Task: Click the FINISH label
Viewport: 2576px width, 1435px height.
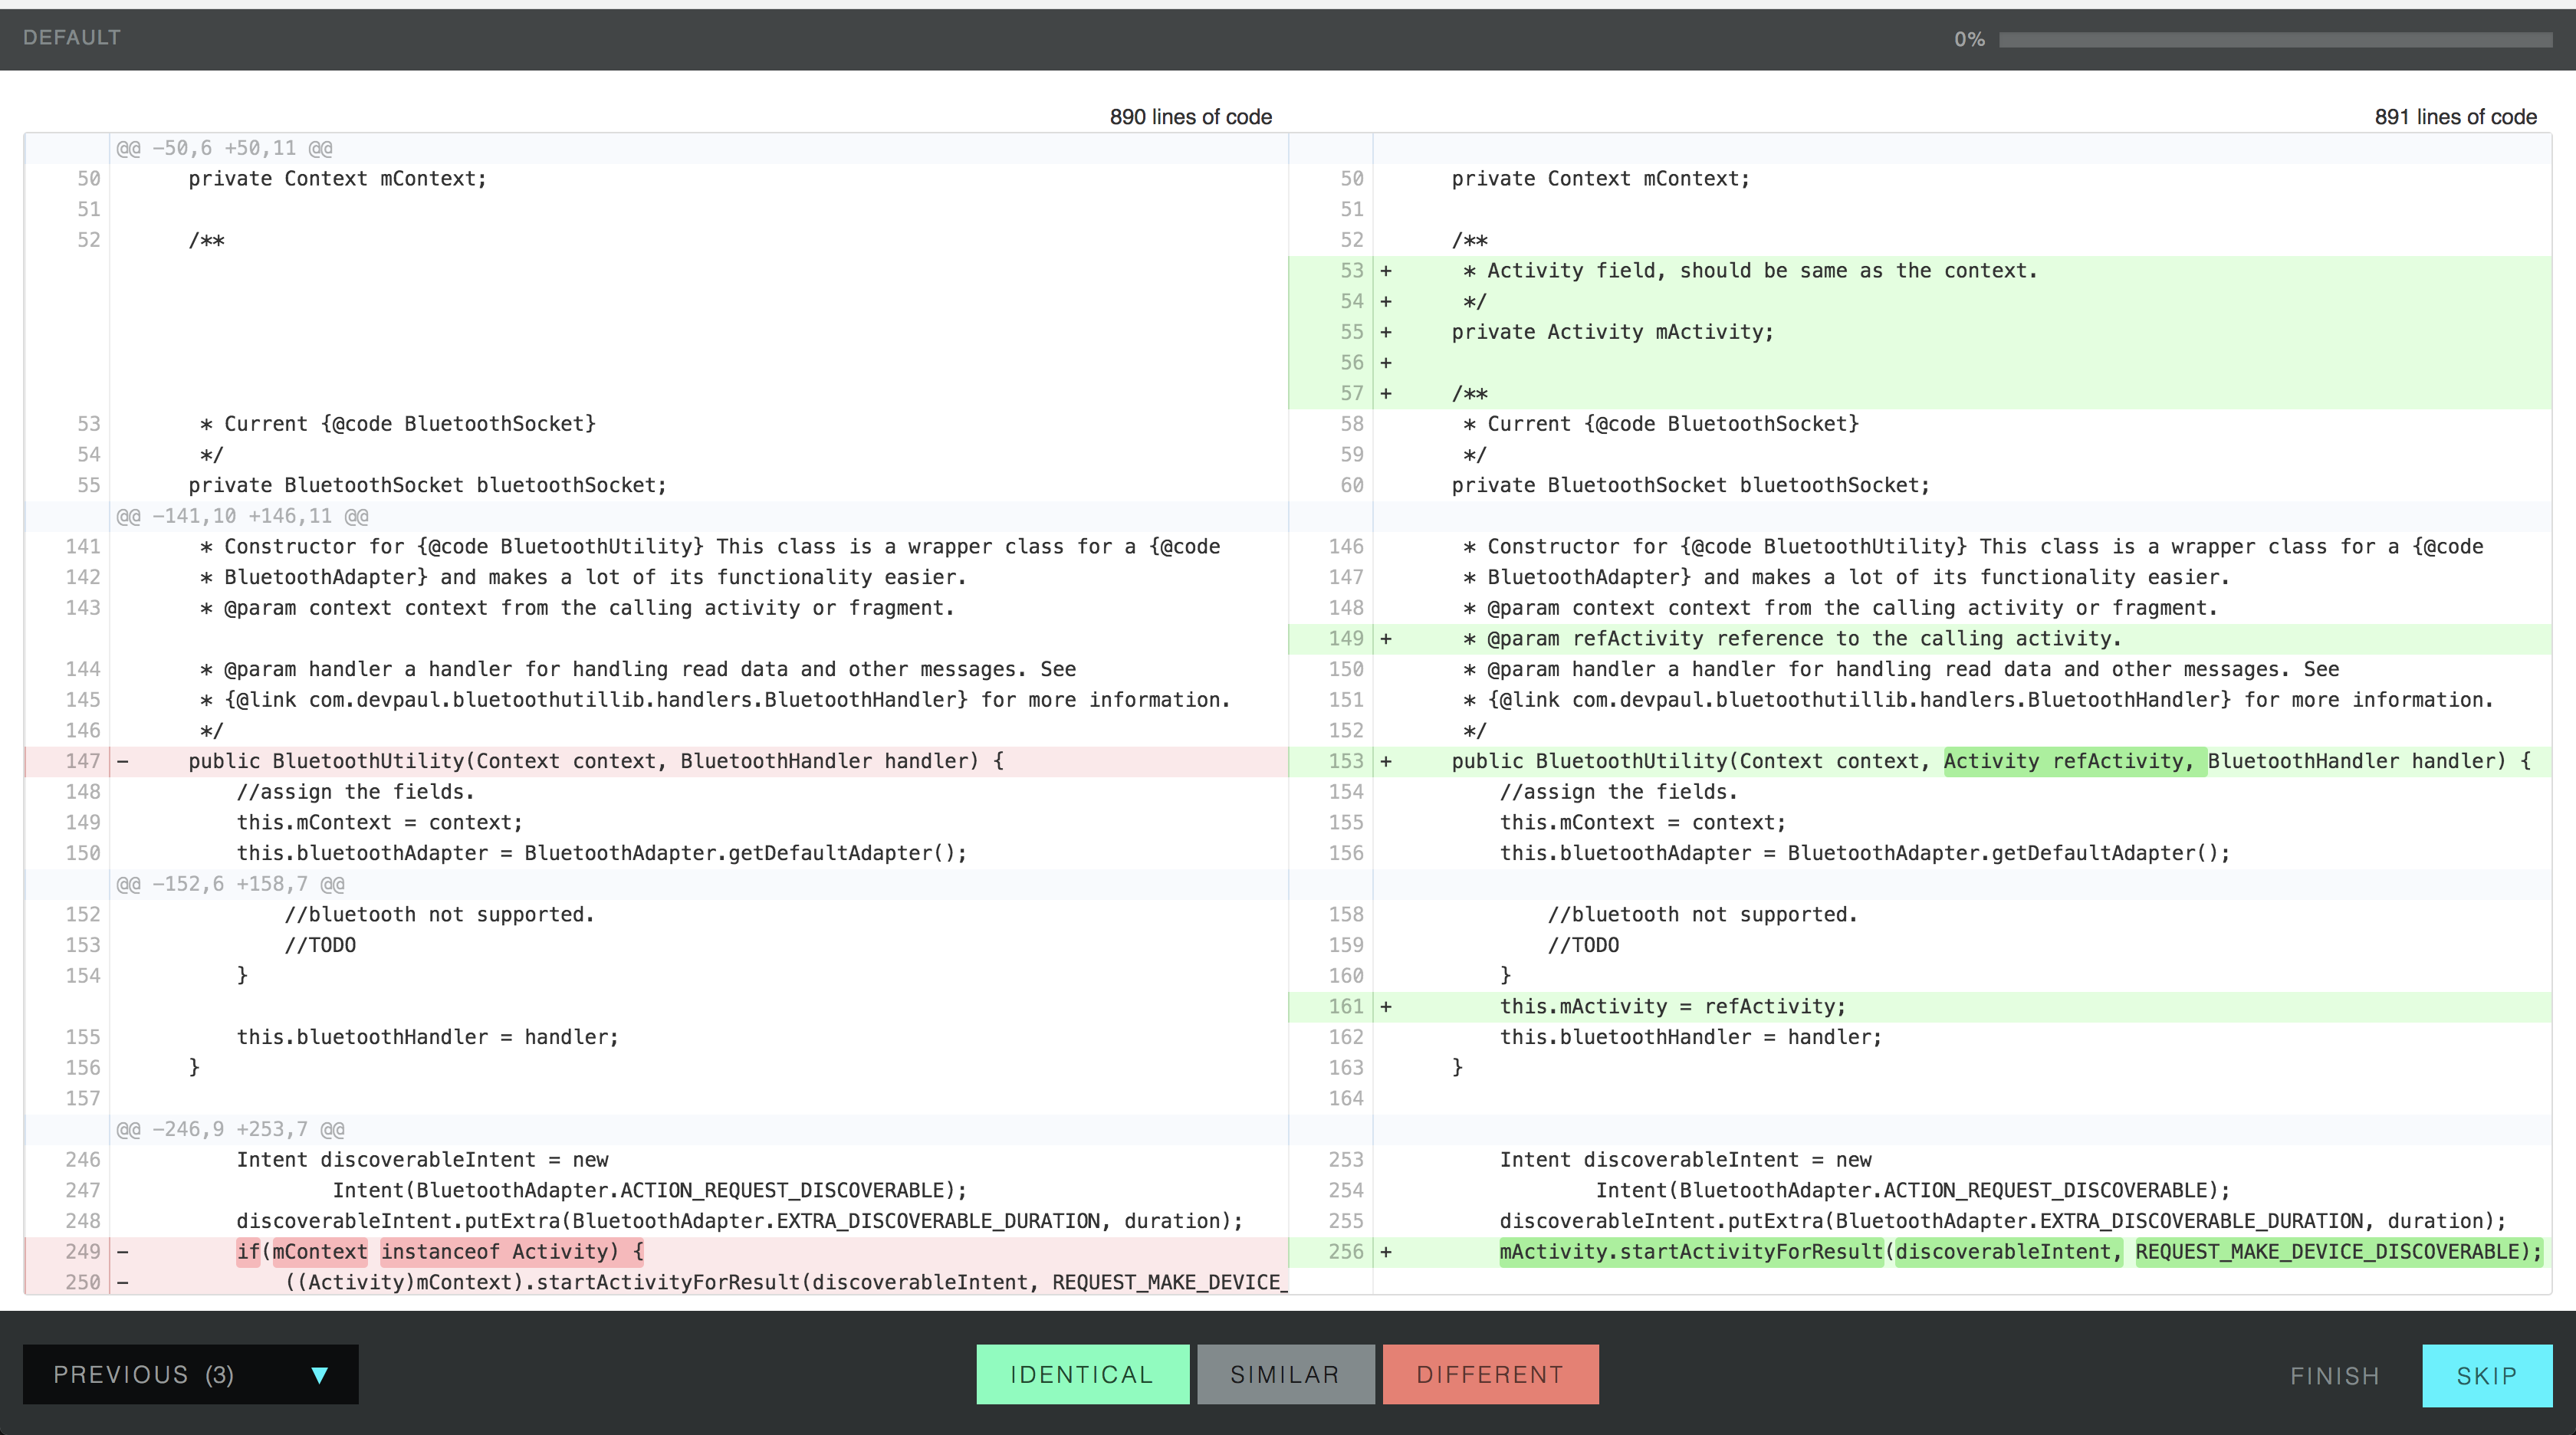Action: 2335,1376
